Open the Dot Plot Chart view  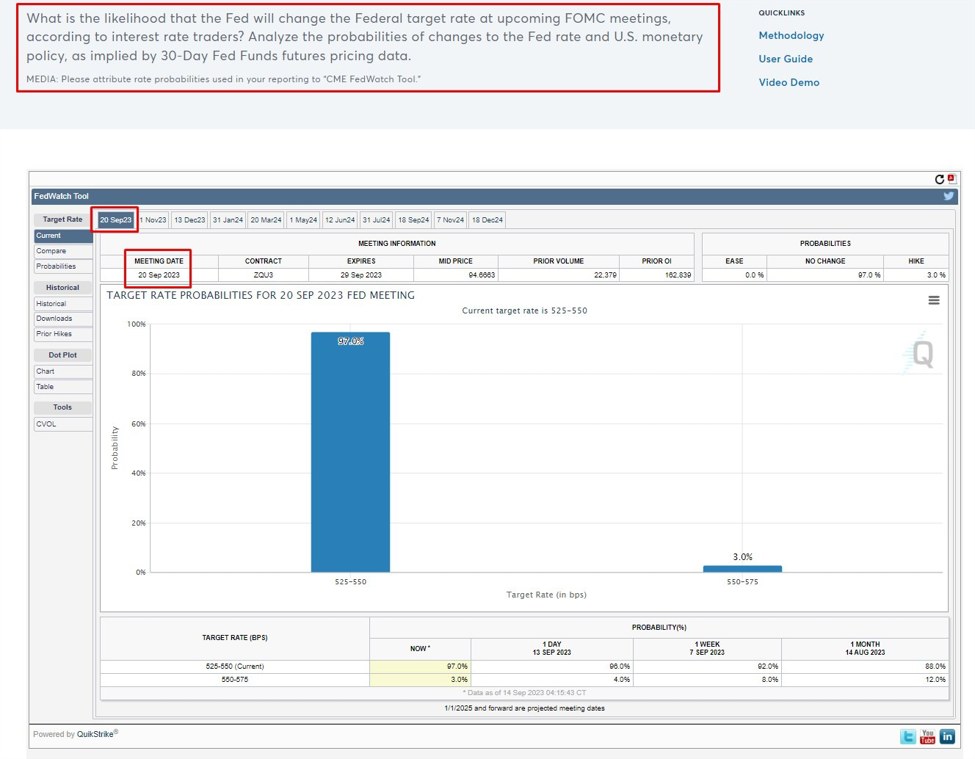62,371
